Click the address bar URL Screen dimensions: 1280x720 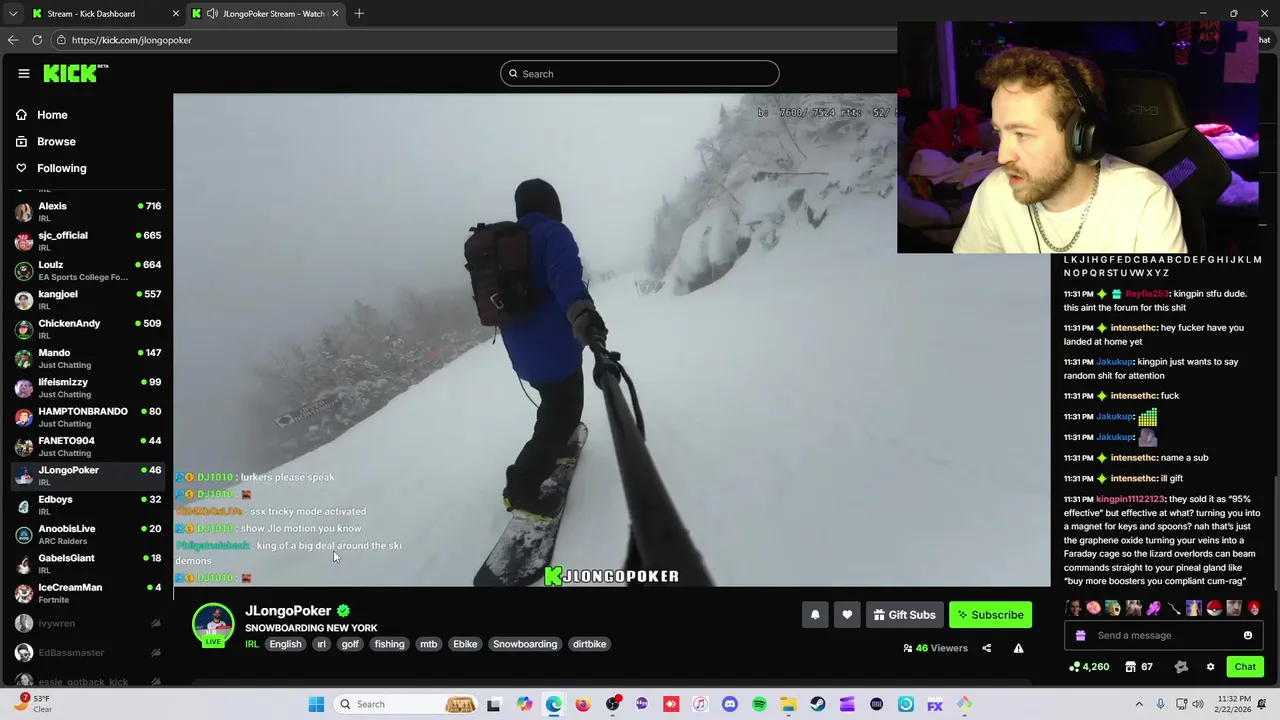[x=131, y=40]
